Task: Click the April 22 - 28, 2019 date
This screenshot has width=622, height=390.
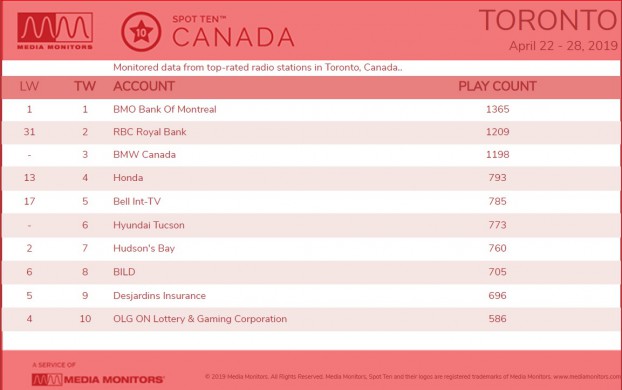Action: pyautogui.click(x=564, y=46)
